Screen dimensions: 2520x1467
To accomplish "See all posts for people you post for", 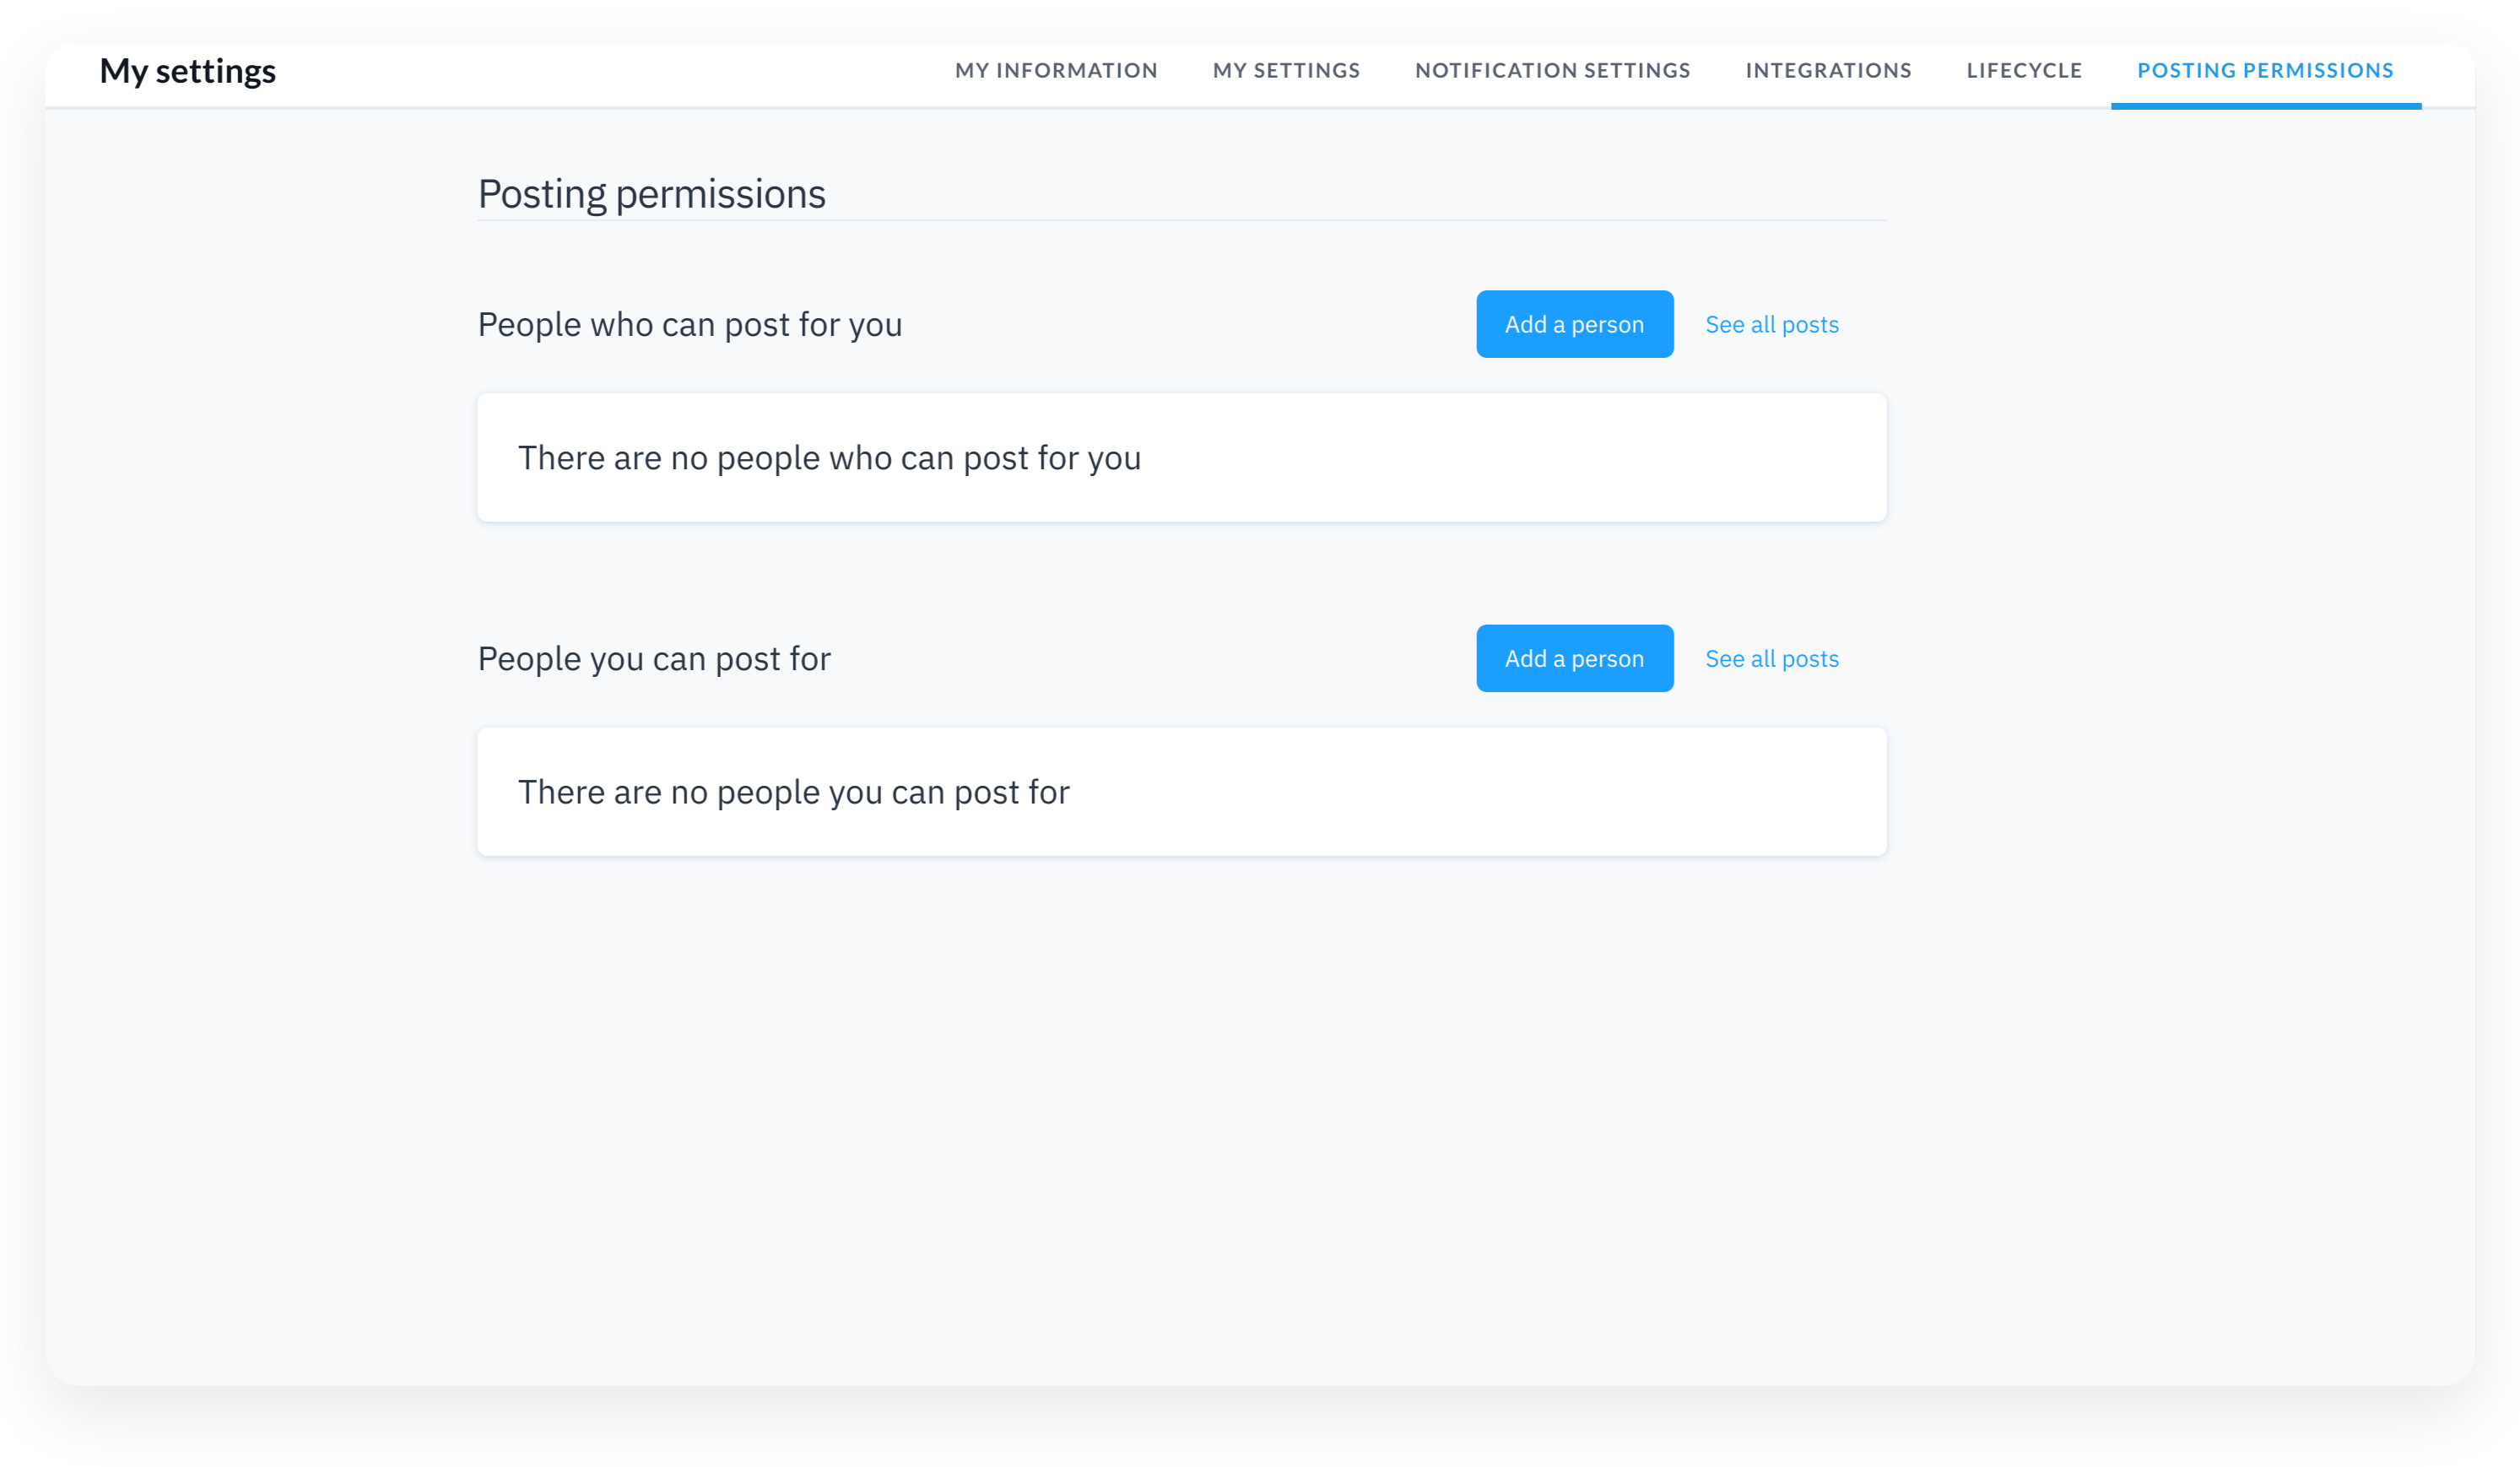I will point(1771,658).
